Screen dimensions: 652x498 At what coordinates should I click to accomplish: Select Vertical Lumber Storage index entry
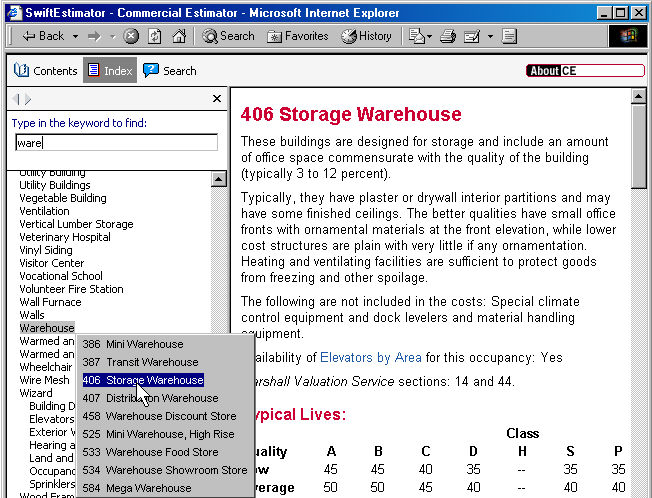(76, 224)
